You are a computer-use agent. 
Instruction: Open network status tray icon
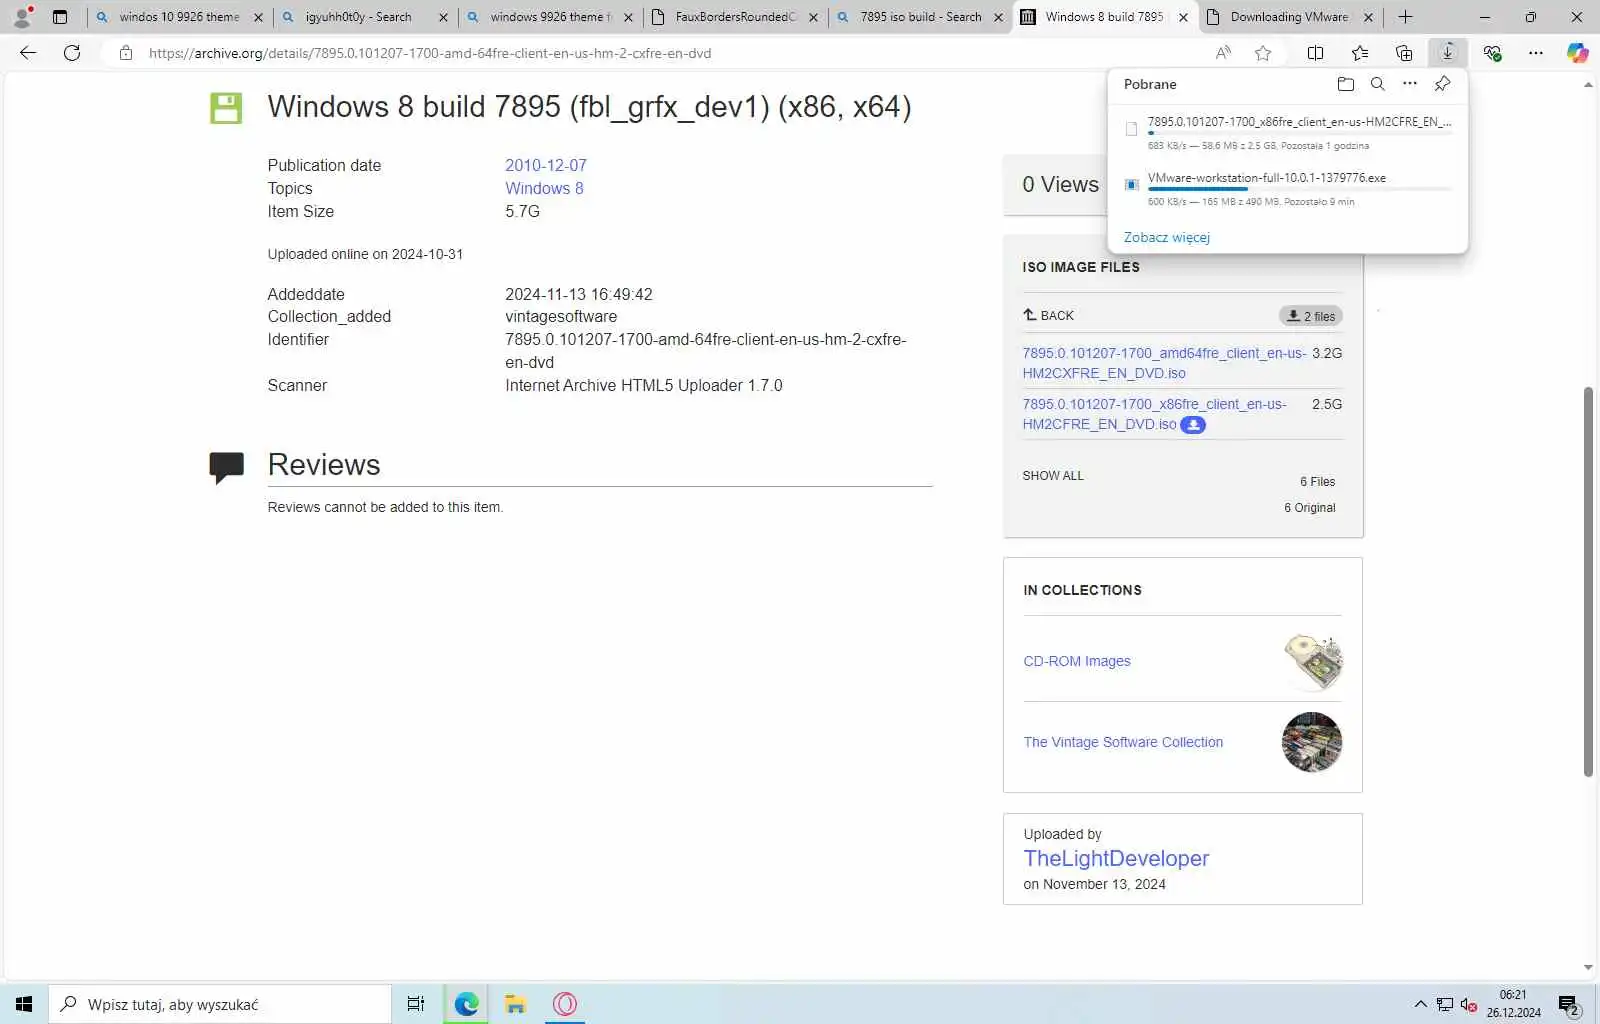point(1444,1005)
